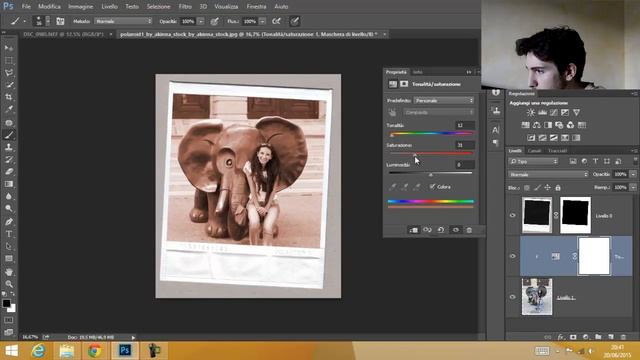
Task: Add Invert adjustment
Action: pyautogui.click(x=531, y=138)
